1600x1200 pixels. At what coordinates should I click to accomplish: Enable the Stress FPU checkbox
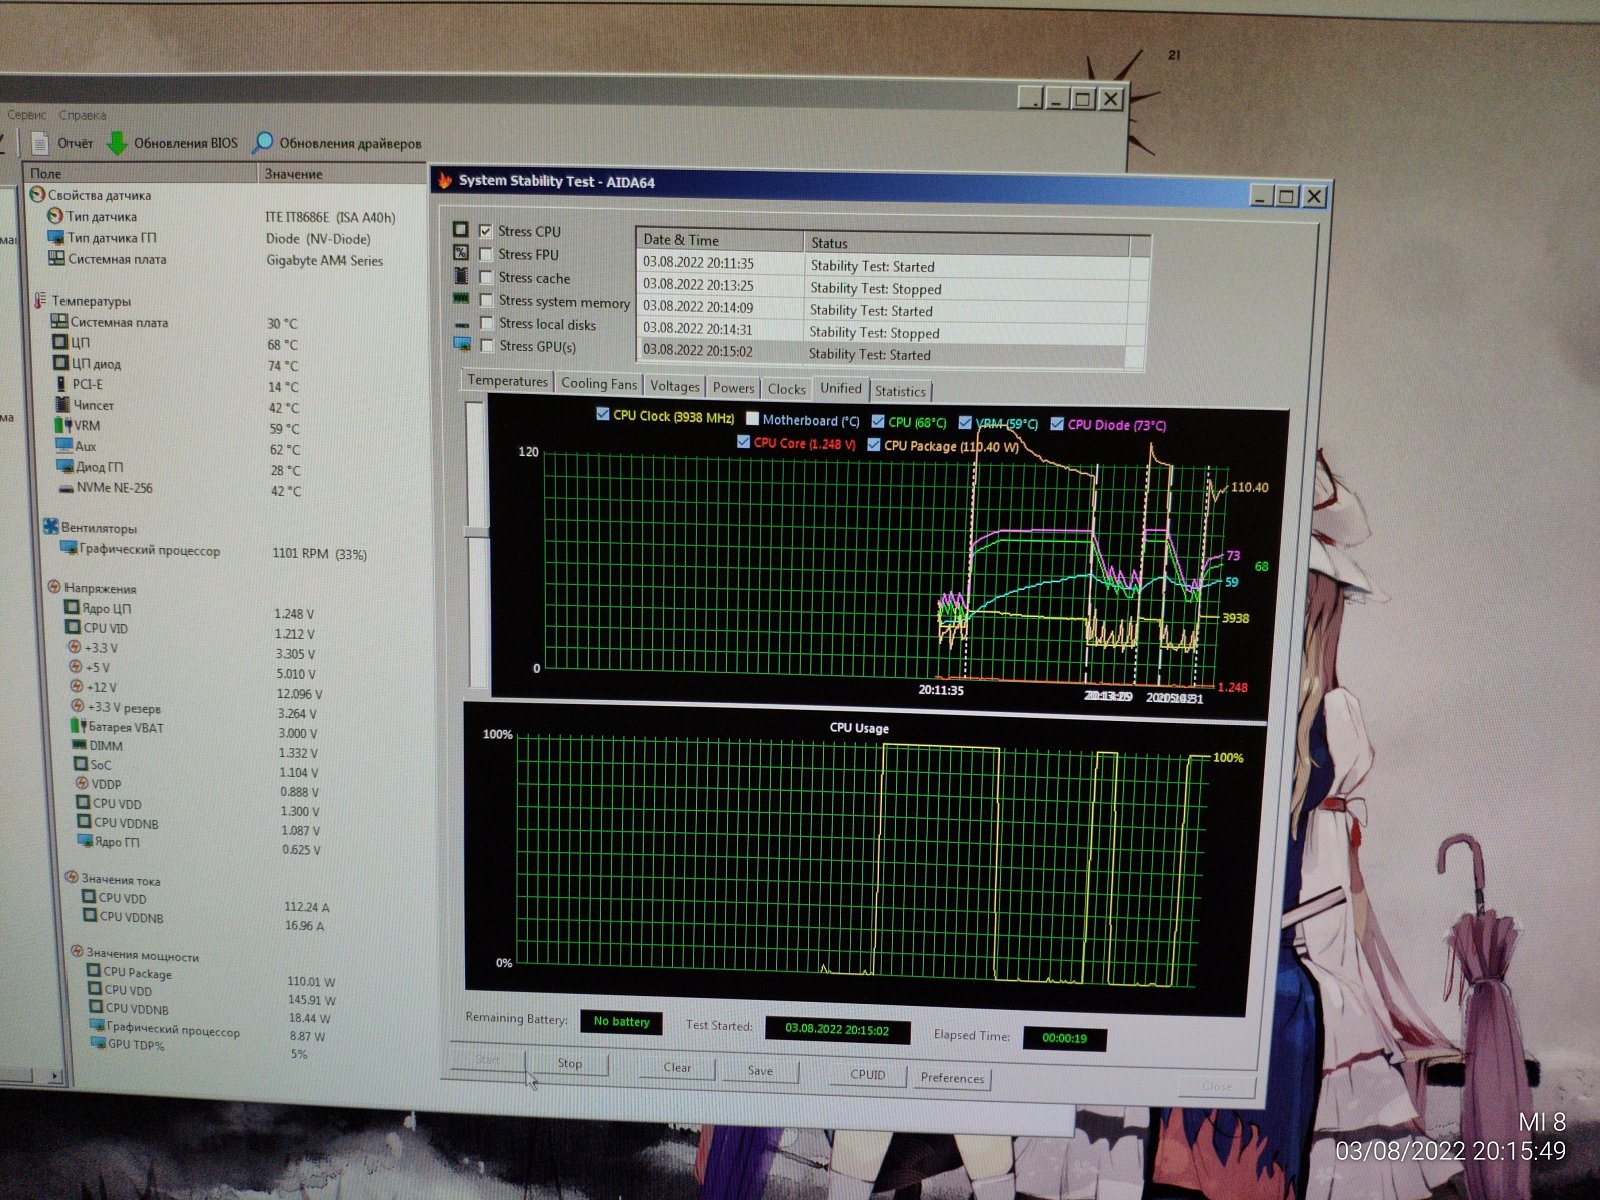[486, 254]
